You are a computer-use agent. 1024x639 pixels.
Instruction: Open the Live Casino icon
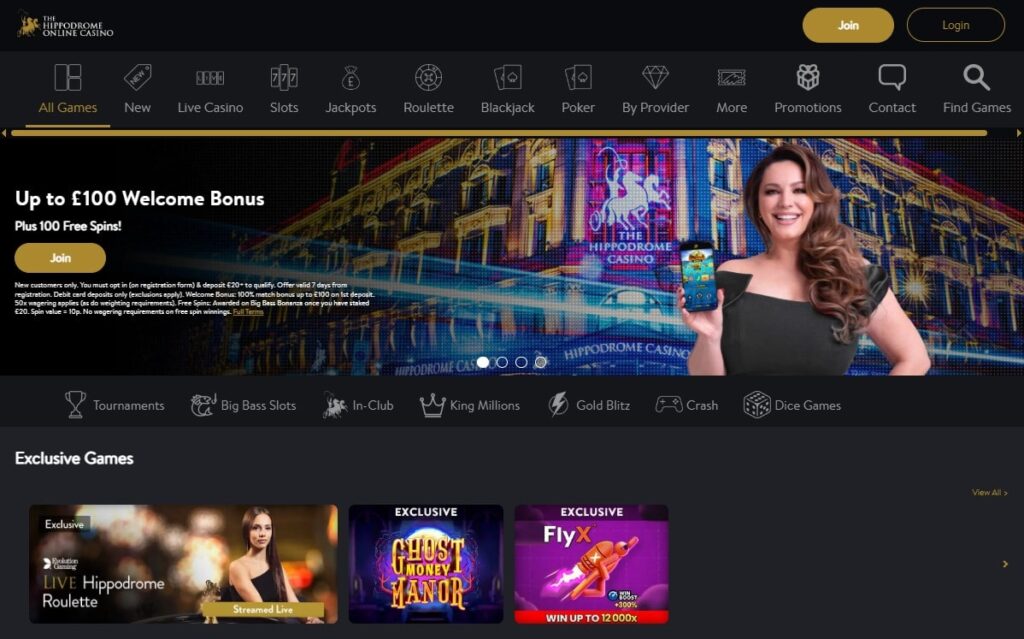pyautogui.click(x=210, y=78)
